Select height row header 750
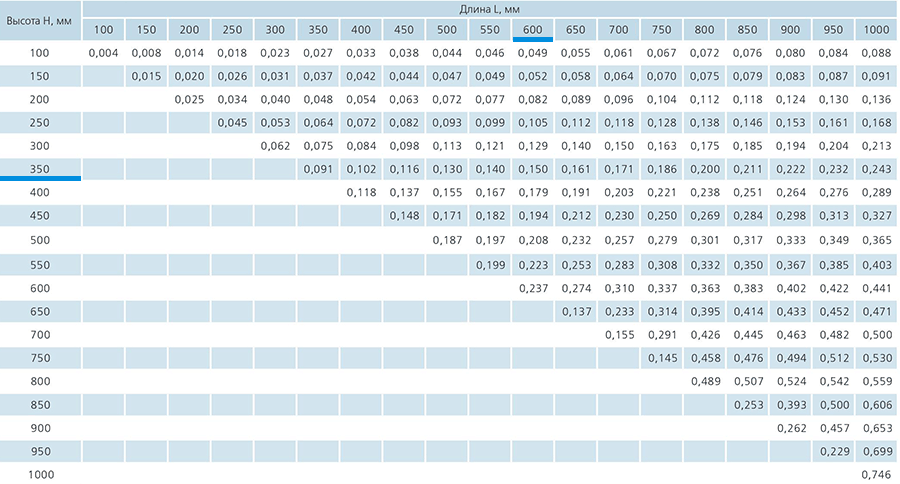 tap(40, 358)
